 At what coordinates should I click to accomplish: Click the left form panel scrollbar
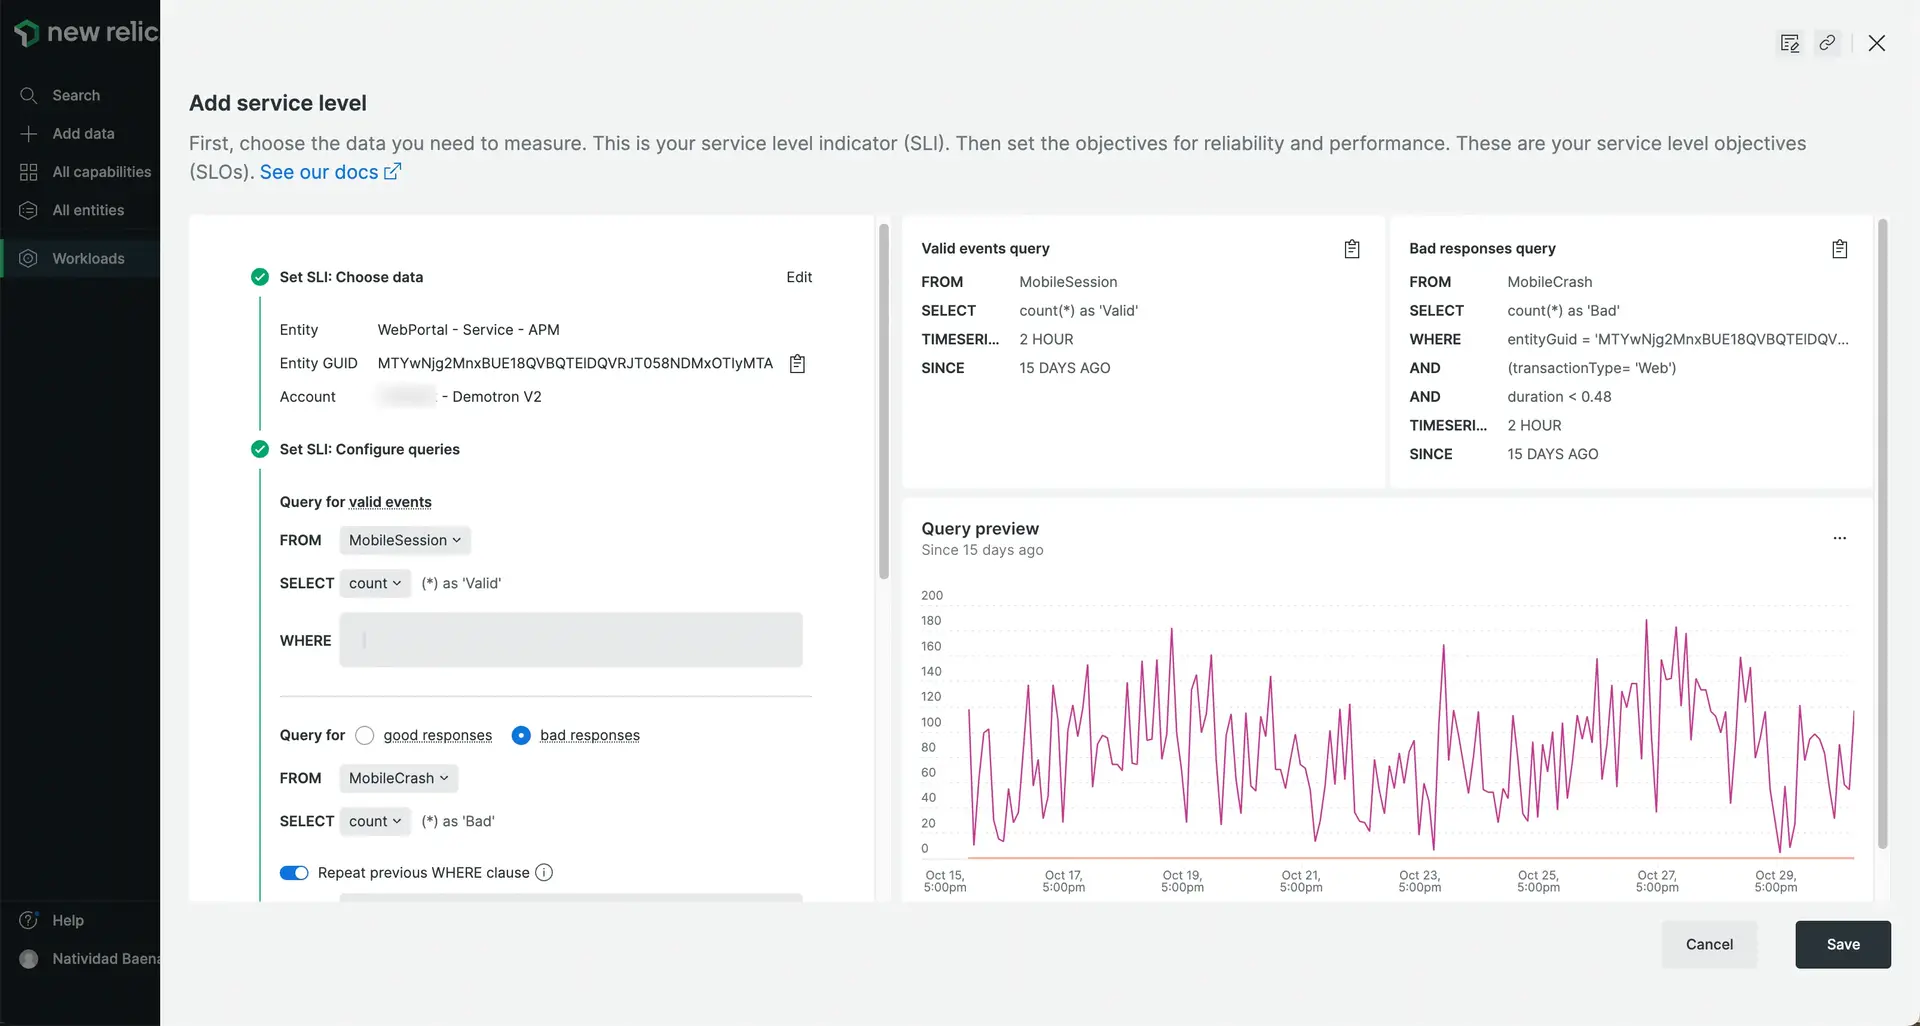883,400
